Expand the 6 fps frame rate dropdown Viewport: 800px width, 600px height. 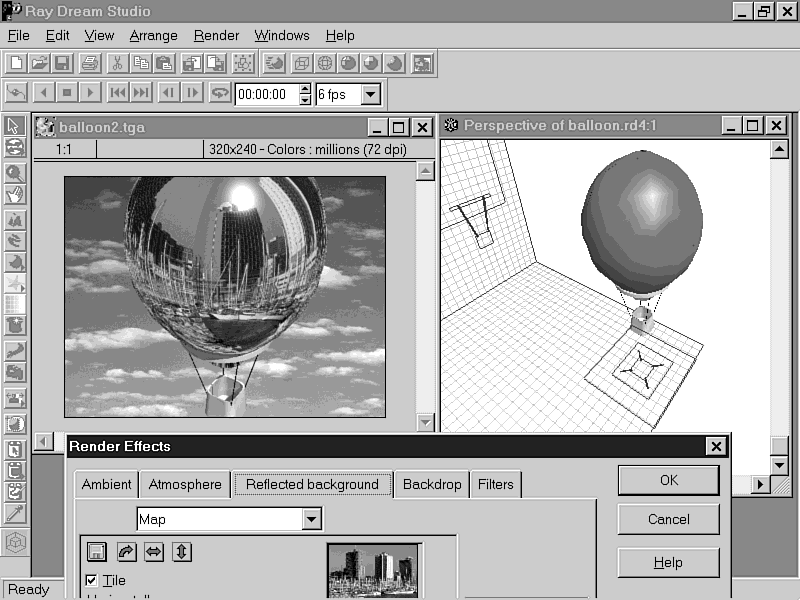pyautogui.click(x=371, y=95)
